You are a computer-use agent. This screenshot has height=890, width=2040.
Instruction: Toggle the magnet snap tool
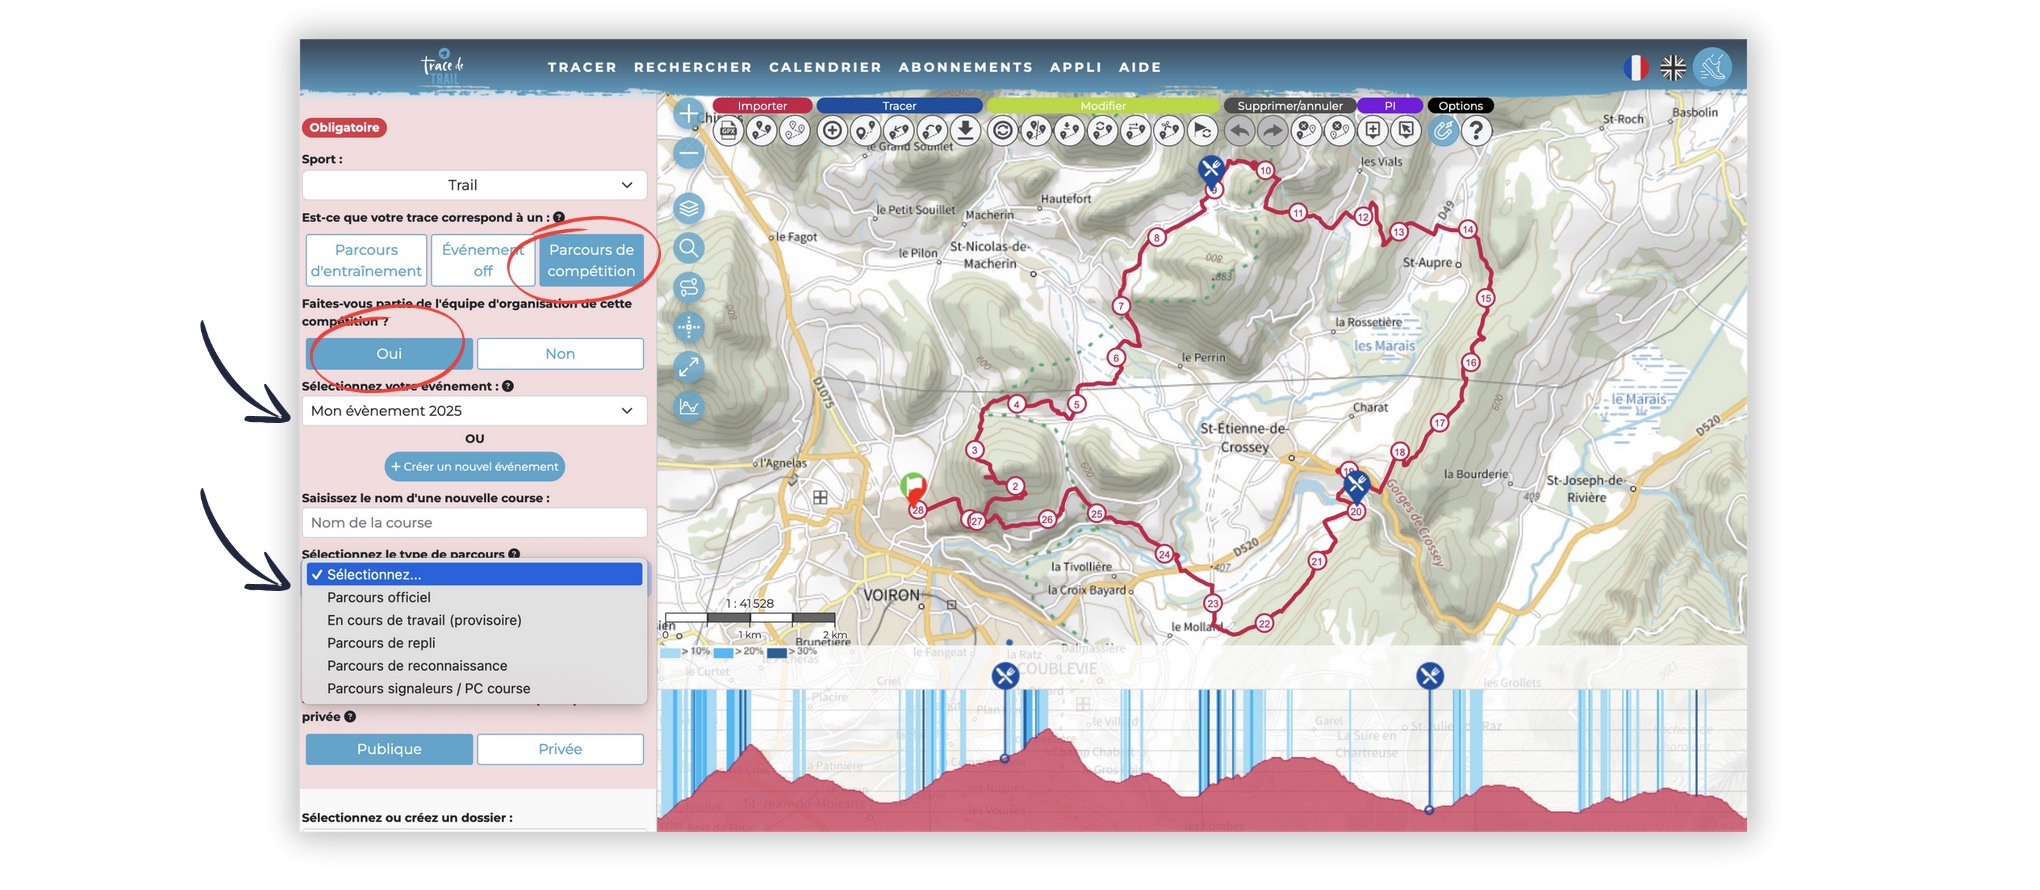click(1443, 131)
